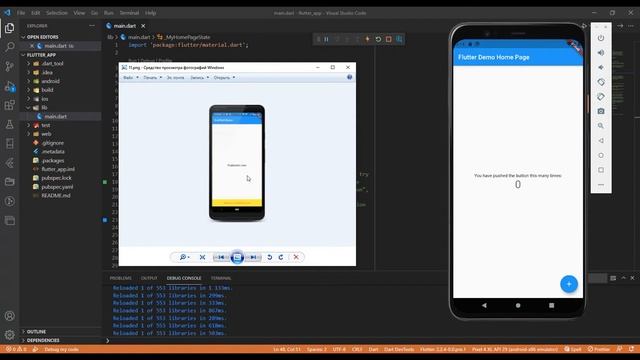Open pubspec.lock in the explorer
The width and height of the screenshot is (640, 360).
[x=56, y=178]
